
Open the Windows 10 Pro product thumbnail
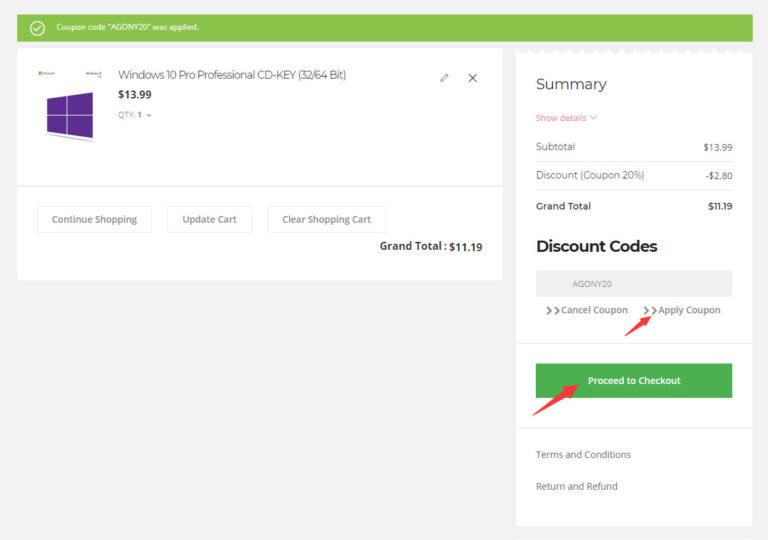click(x=70, y=115)
